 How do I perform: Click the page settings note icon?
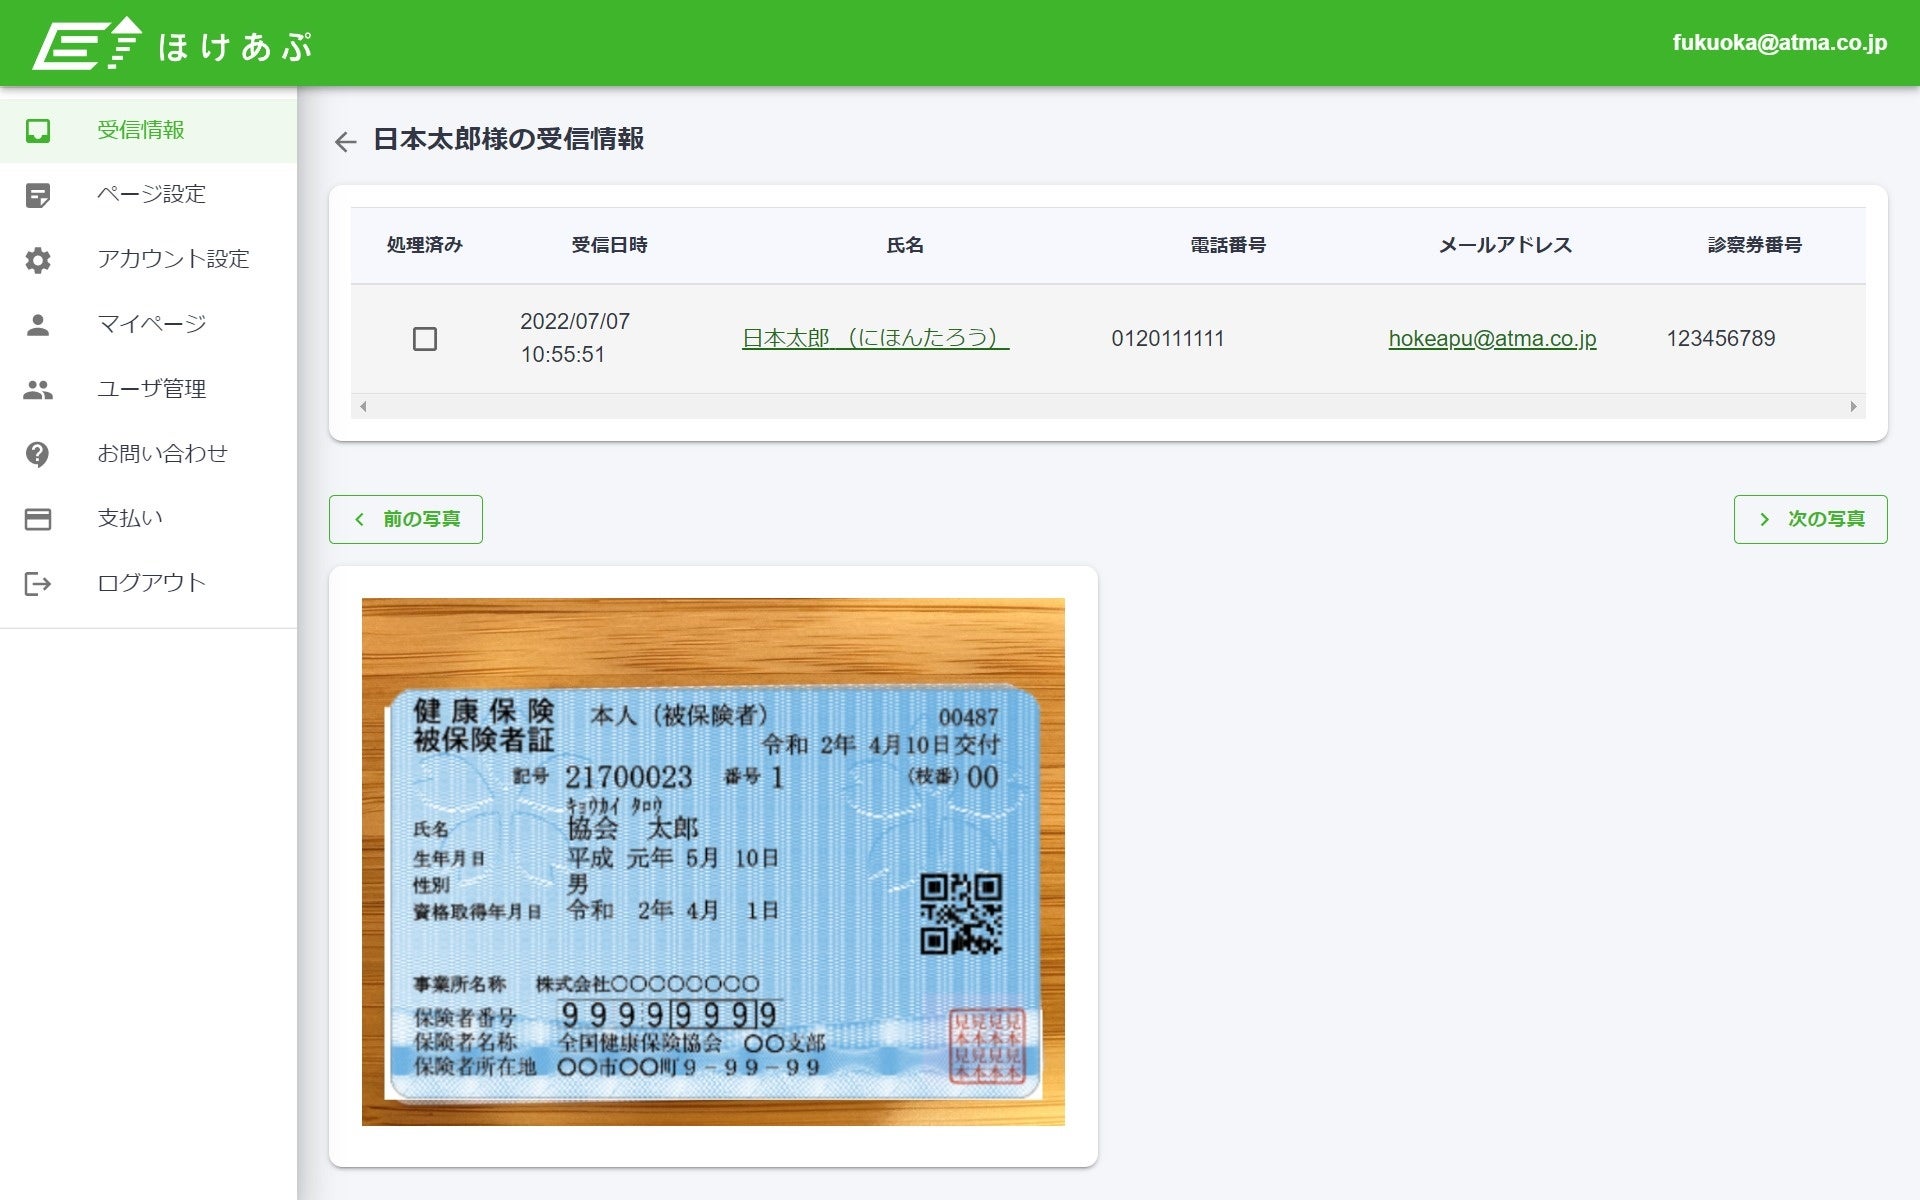click(x=38, y=195)
